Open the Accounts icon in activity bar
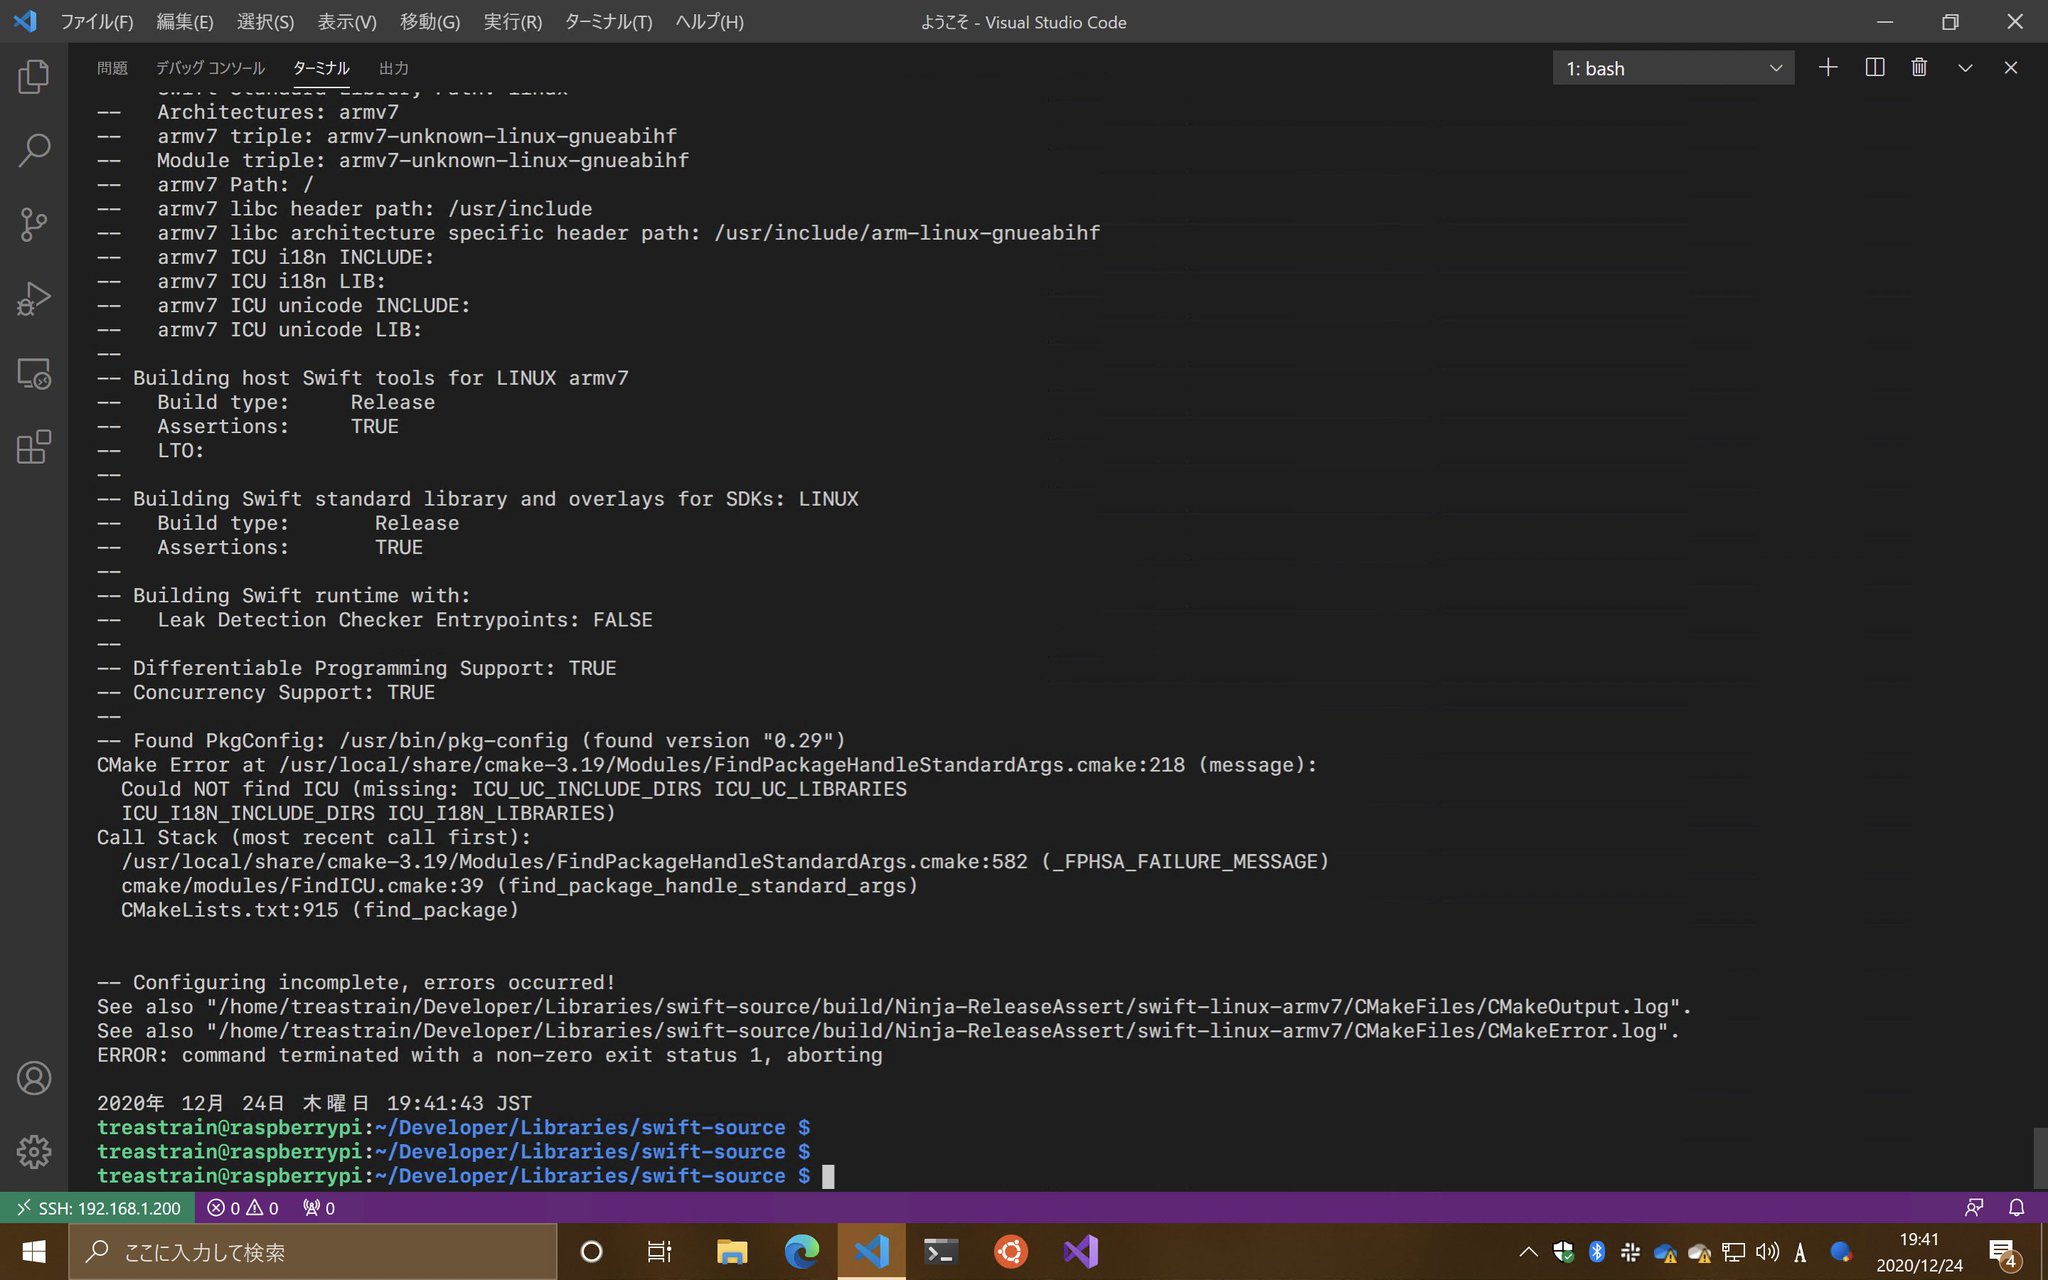This screenshot has height=1280, width=2048. coord(34,1078)
